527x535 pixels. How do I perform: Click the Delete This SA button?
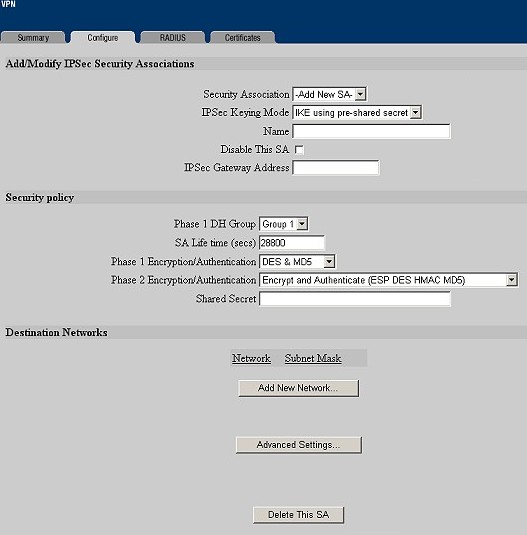coord(298,515)
